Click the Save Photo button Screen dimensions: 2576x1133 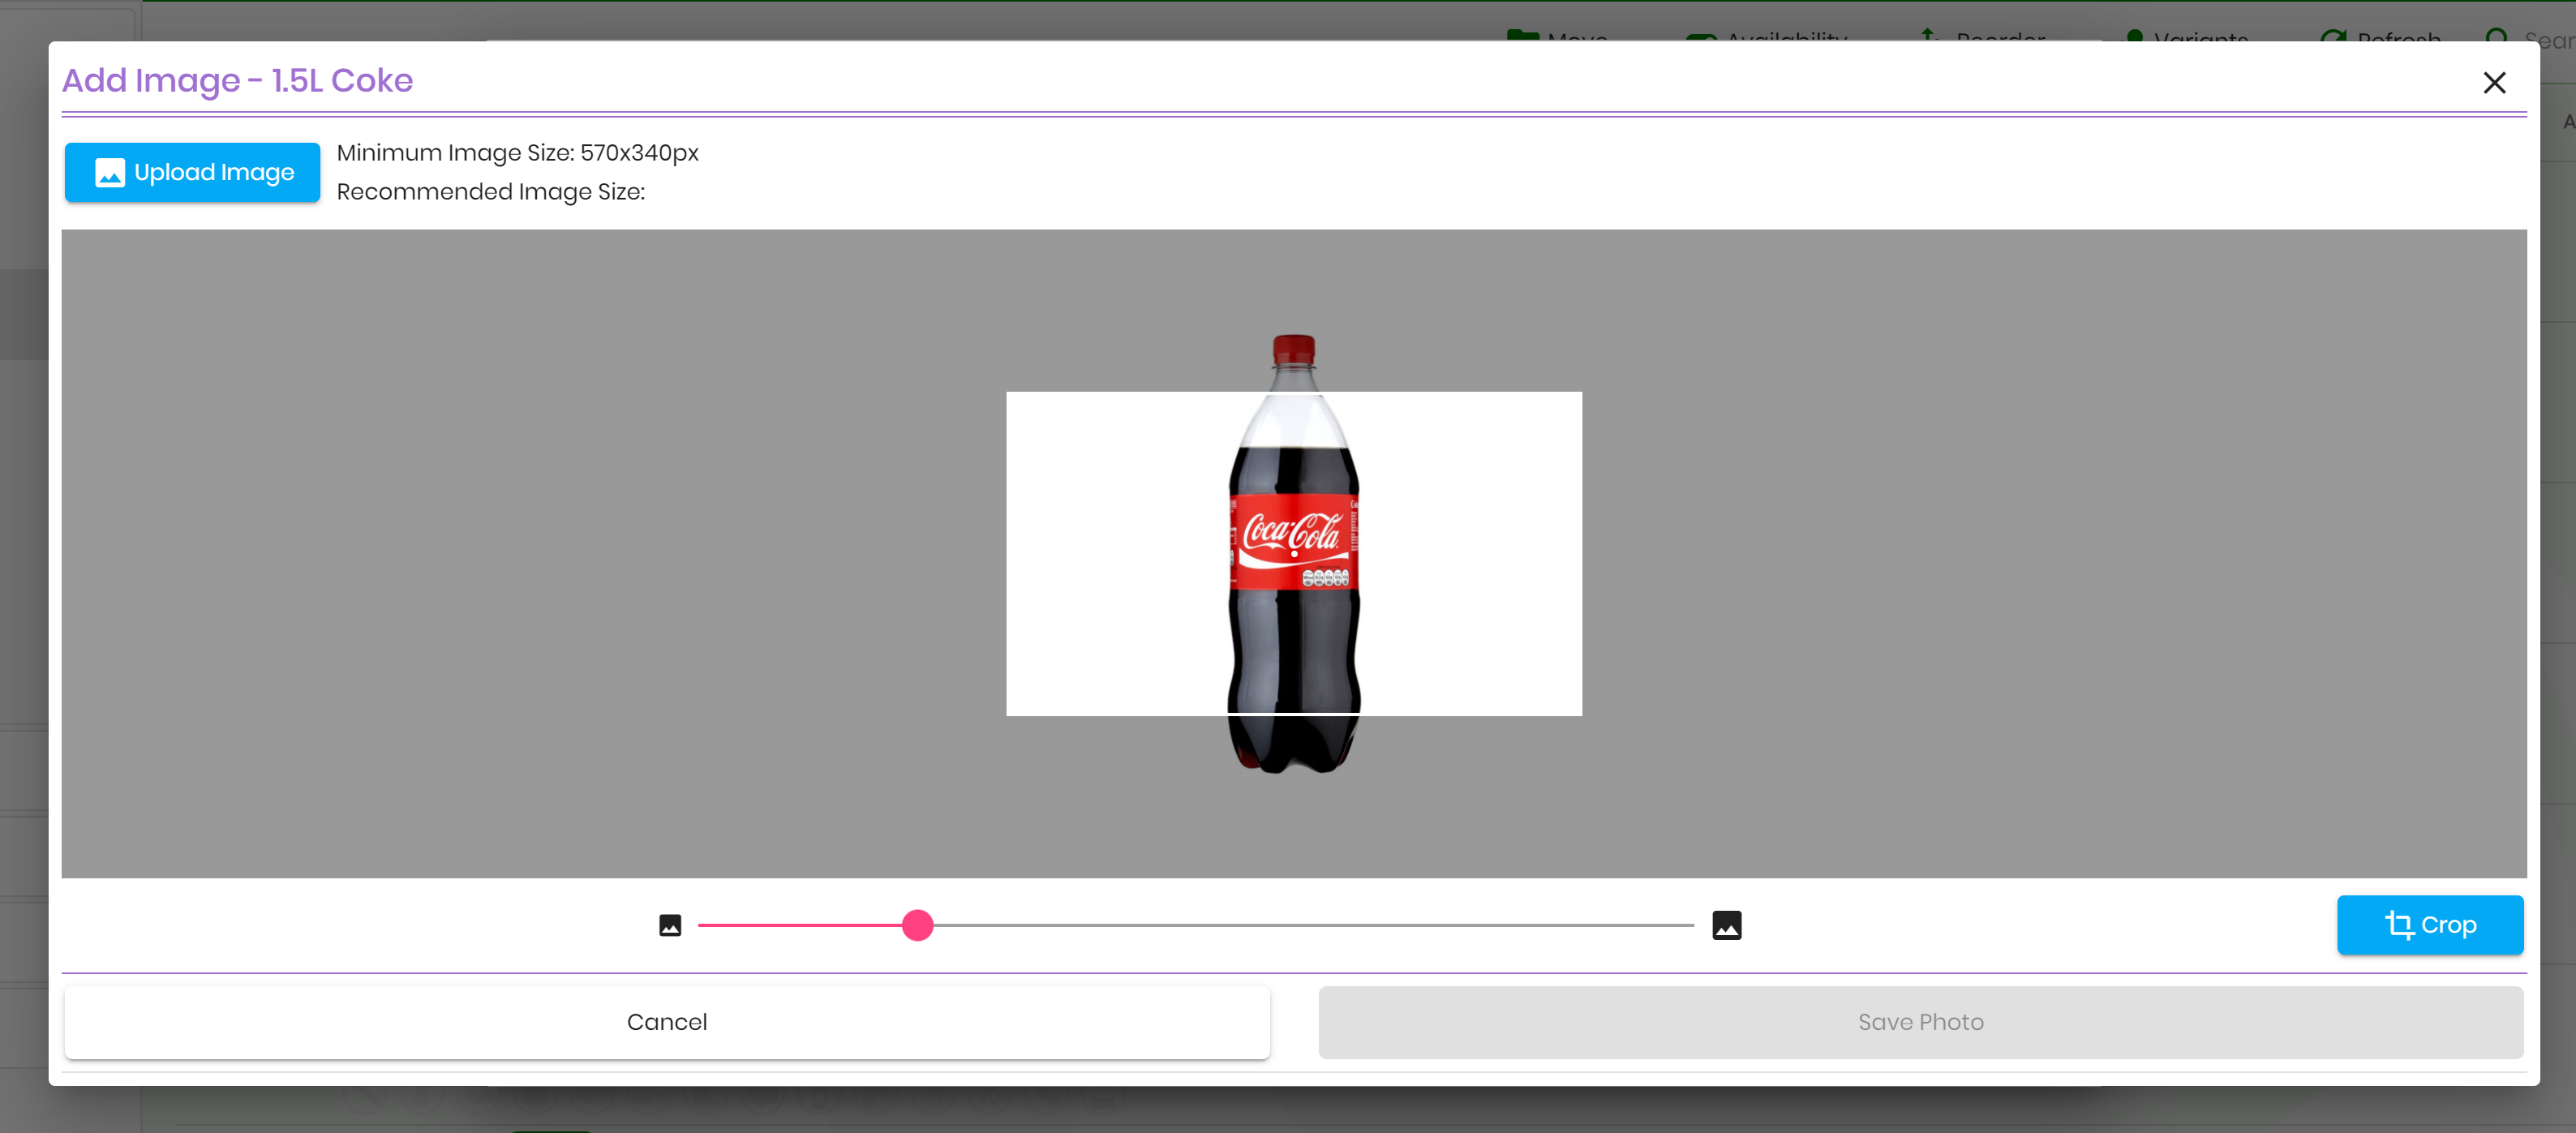(x=1920, y=1022)
